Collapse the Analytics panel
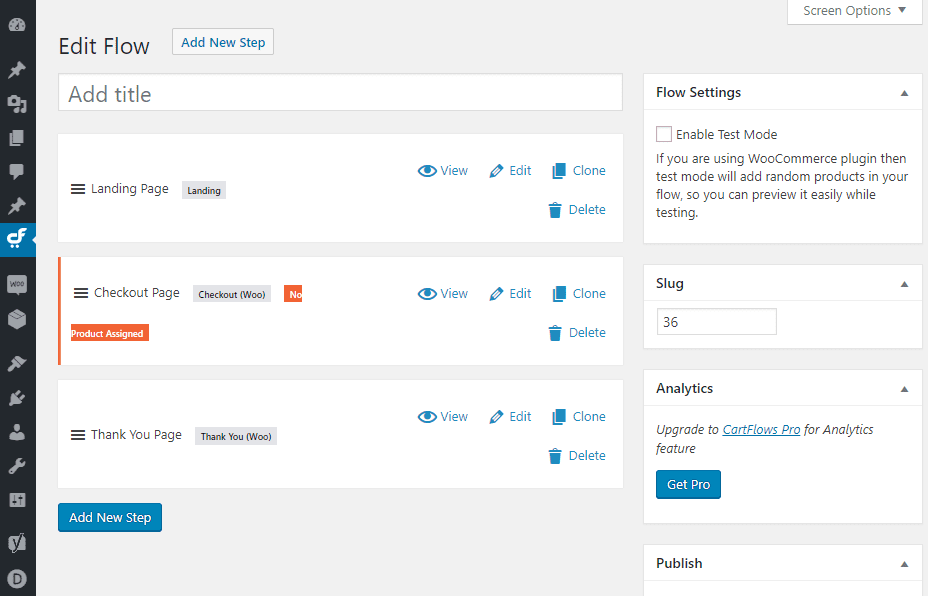Image resolution: width=928 pixels, height=596 pixels. [905, 388]
